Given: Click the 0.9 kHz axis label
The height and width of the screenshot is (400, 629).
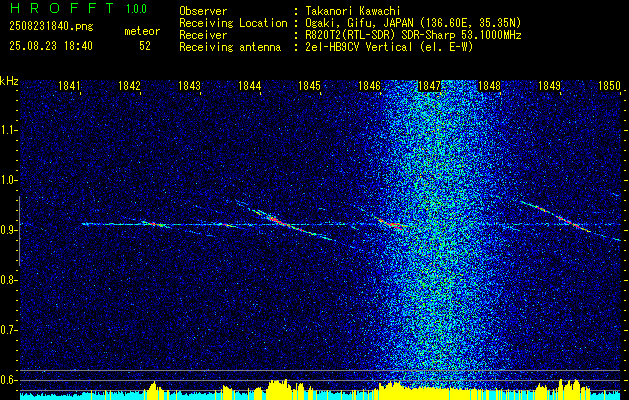Looking at the screenshot, I should (x=9, y=230).
